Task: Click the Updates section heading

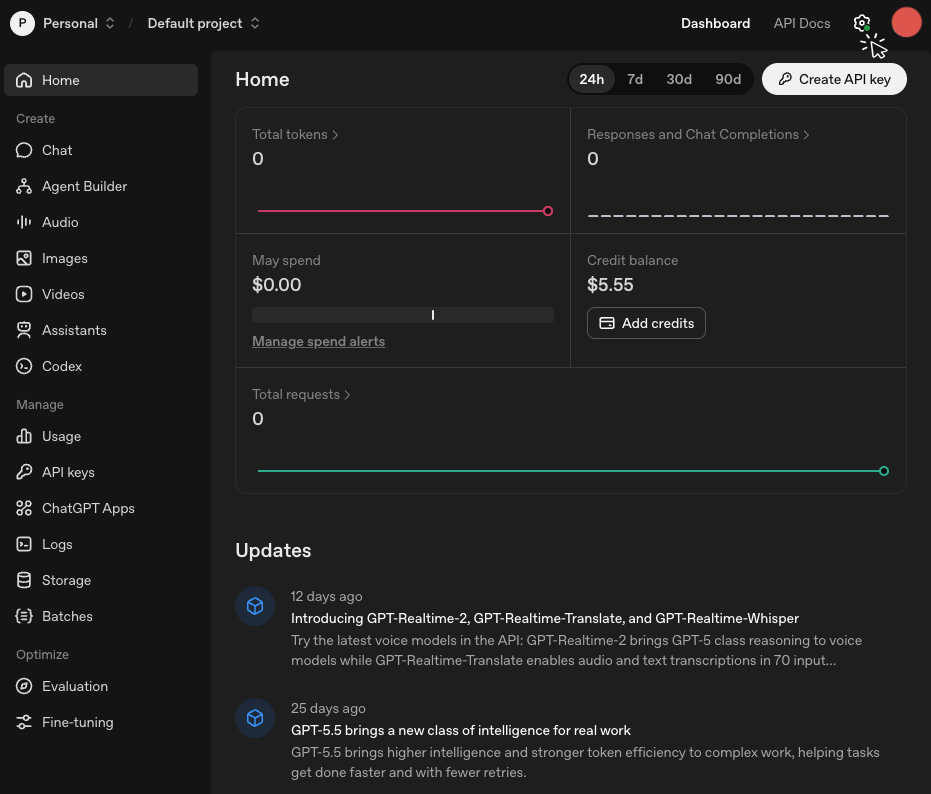Action: click(x=273, y=551)
